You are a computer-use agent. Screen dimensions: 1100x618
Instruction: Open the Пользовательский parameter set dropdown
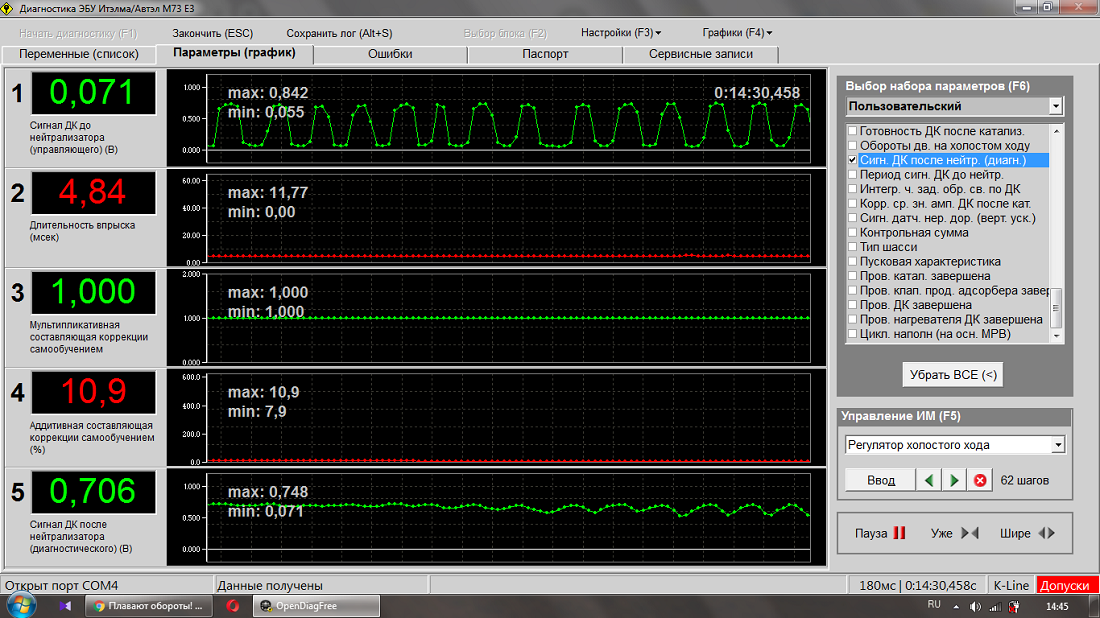coord(1056,106)
